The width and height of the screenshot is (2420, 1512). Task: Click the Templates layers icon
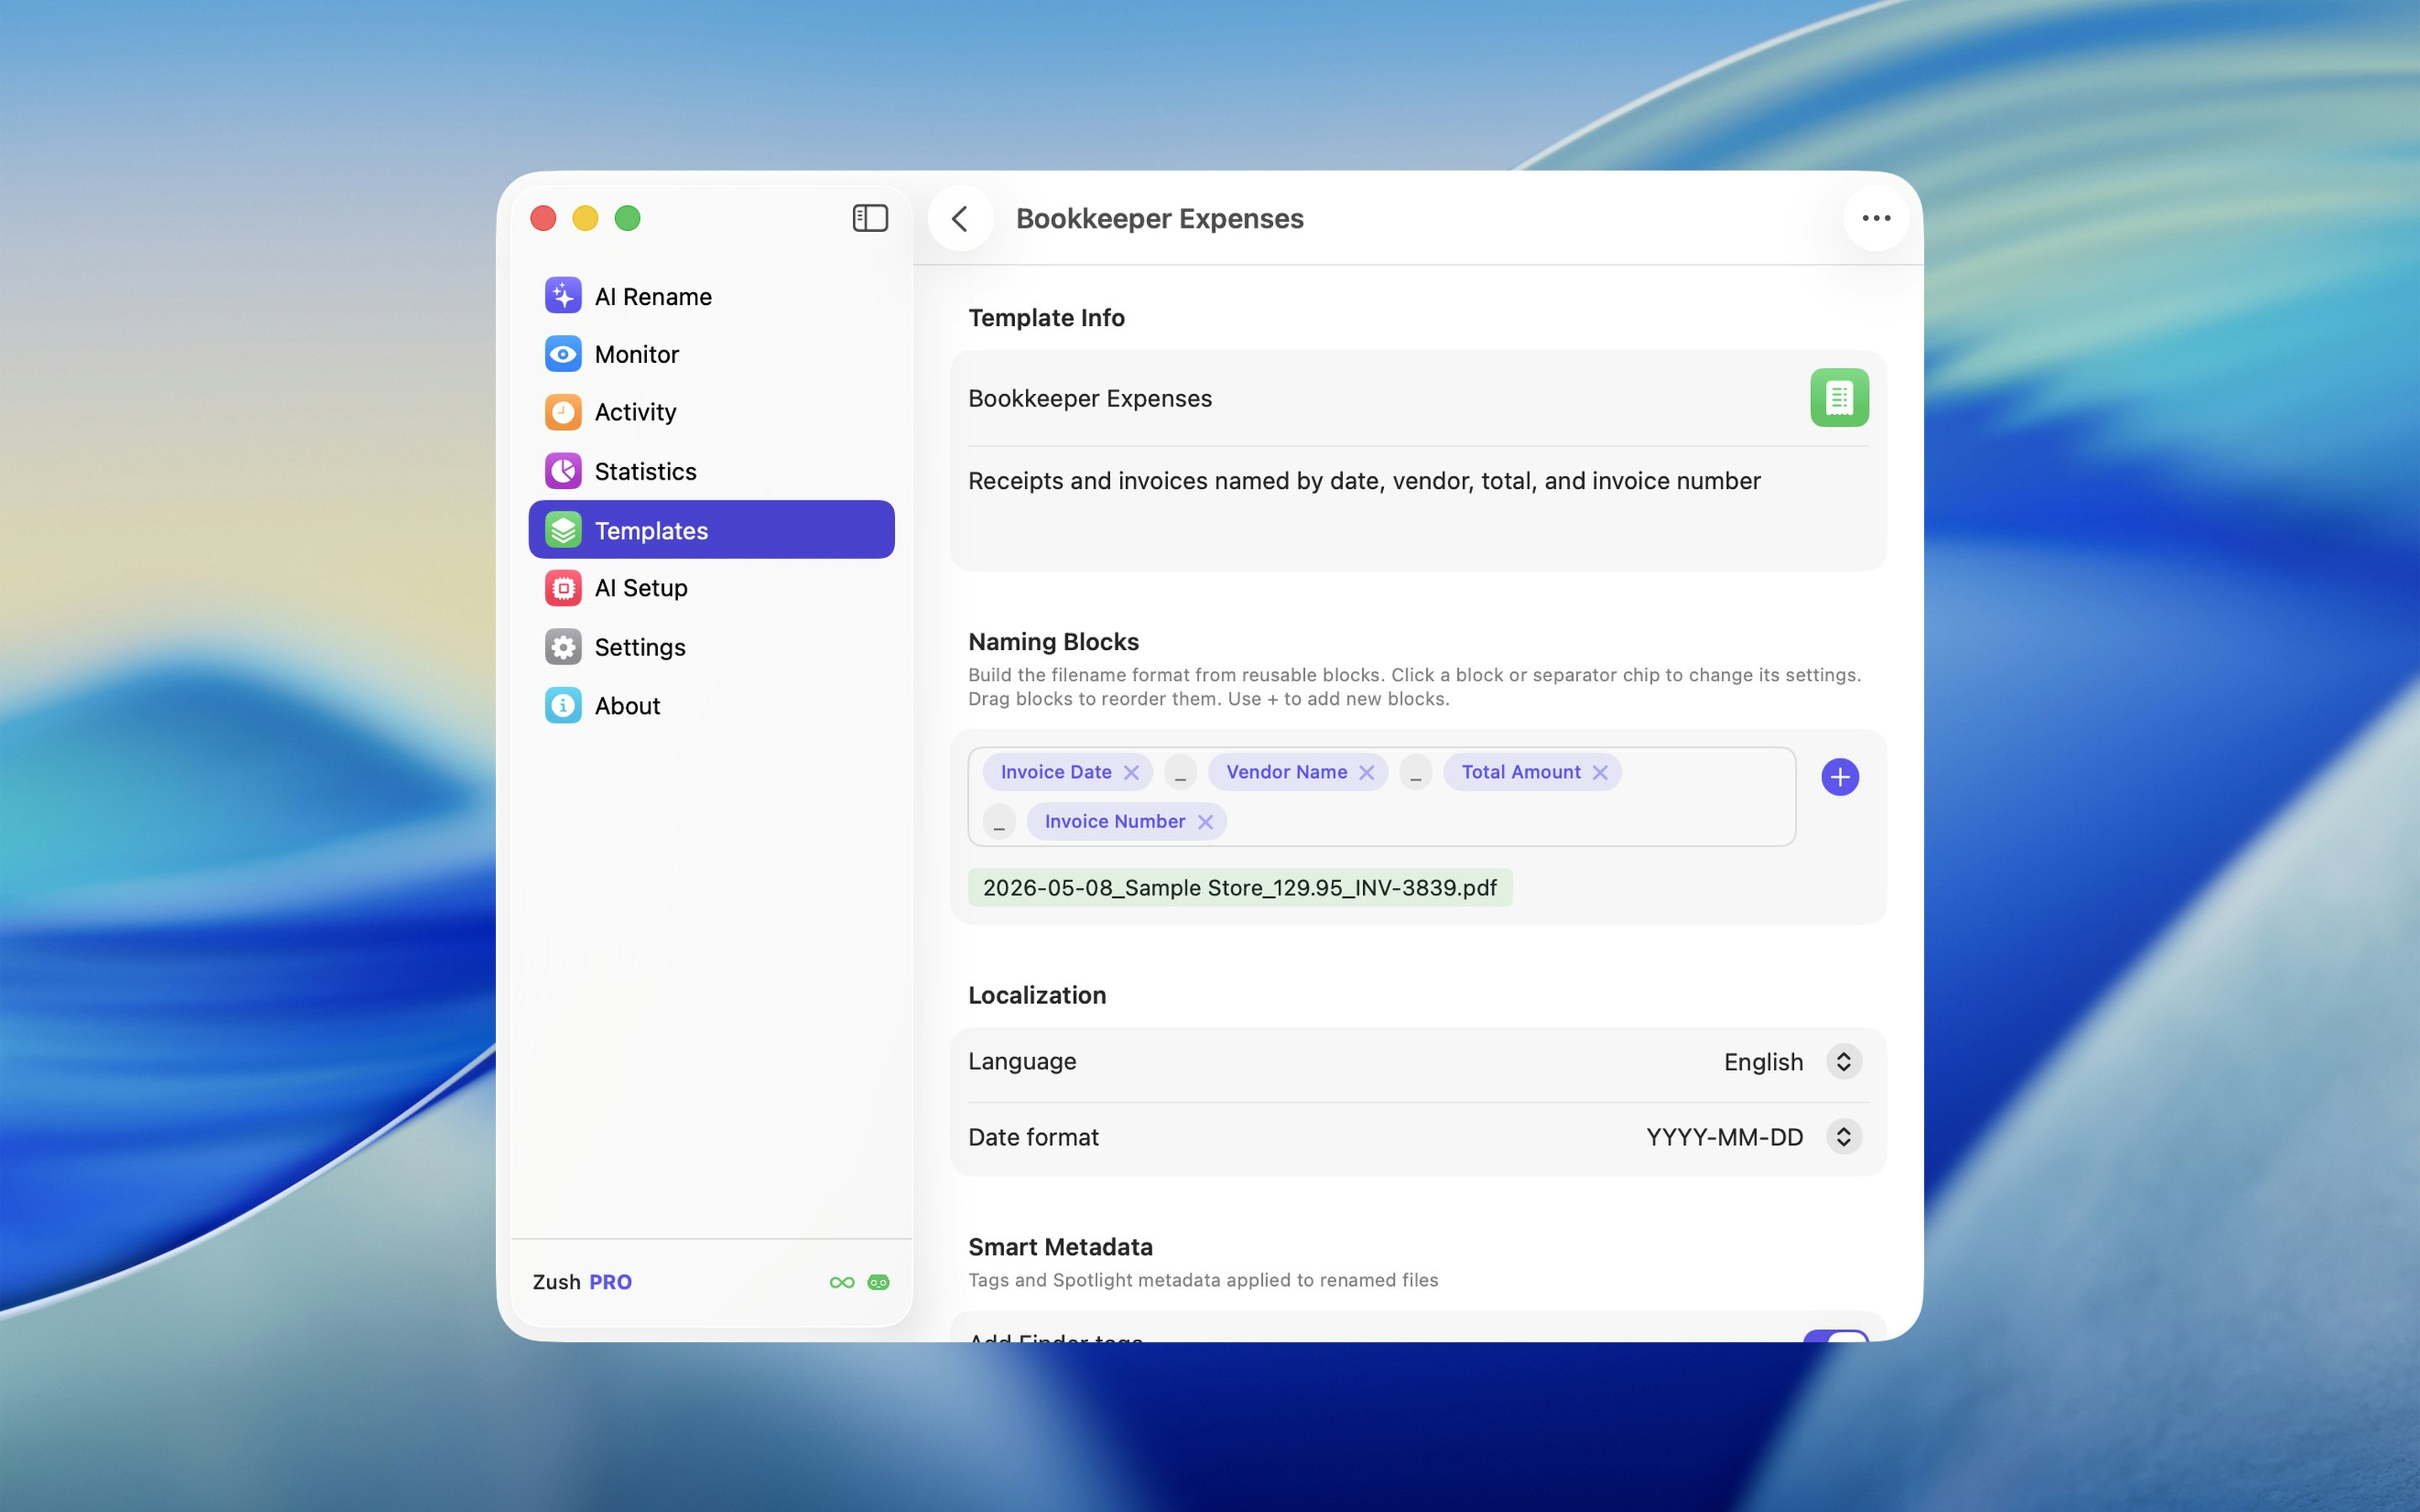click(563, 530)
